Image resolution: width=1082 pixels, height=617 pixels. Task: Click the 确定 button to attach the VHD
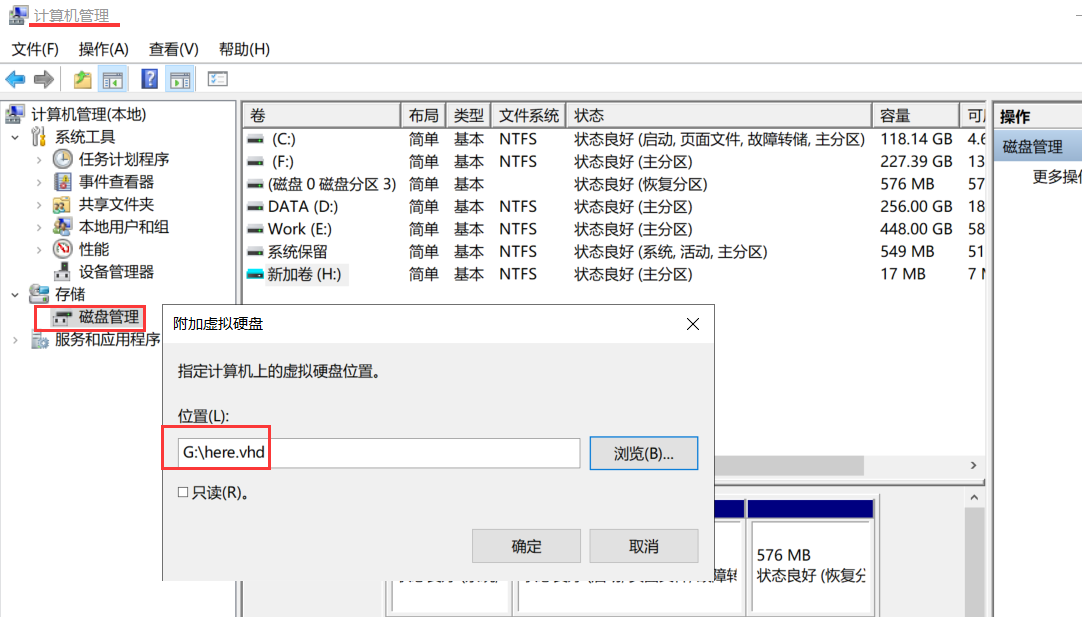coord(526,545)
